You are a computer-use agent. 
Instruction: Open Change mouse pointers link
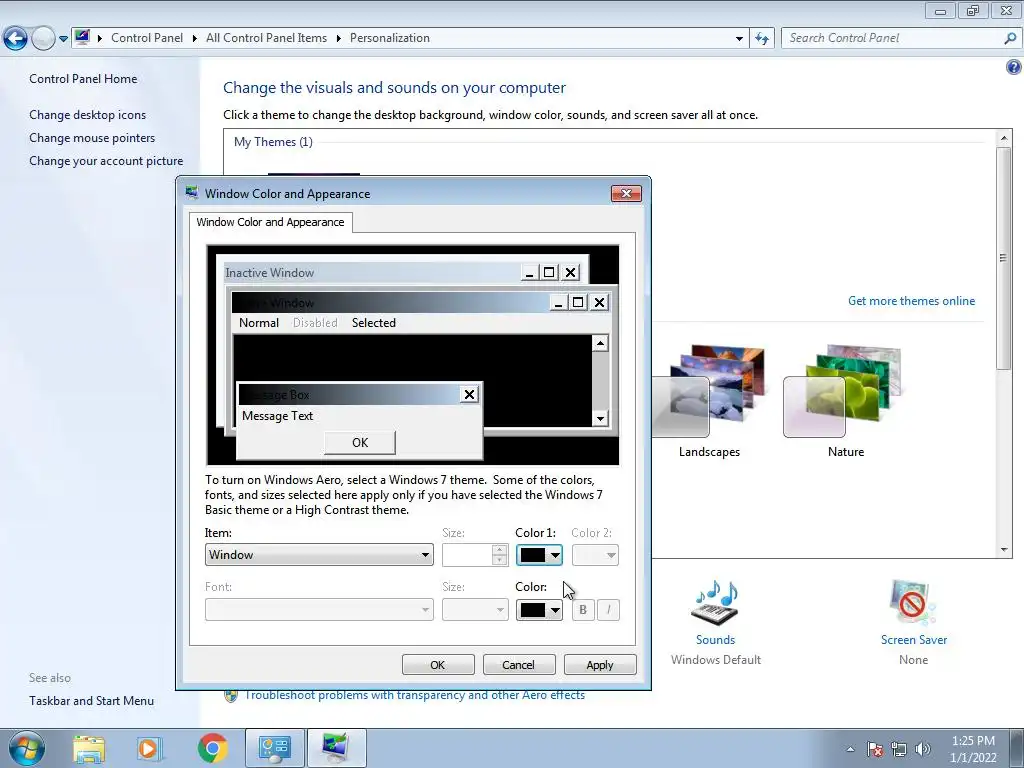(x=92, y=138)
